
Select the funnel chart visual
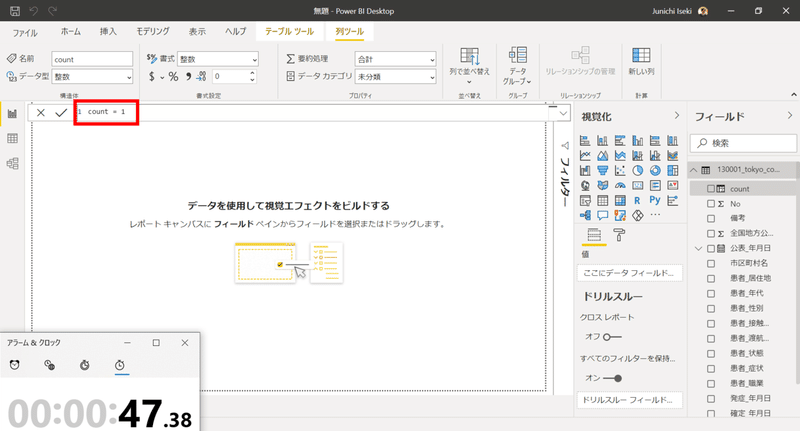pyautogui.click(x=603, y=170)
